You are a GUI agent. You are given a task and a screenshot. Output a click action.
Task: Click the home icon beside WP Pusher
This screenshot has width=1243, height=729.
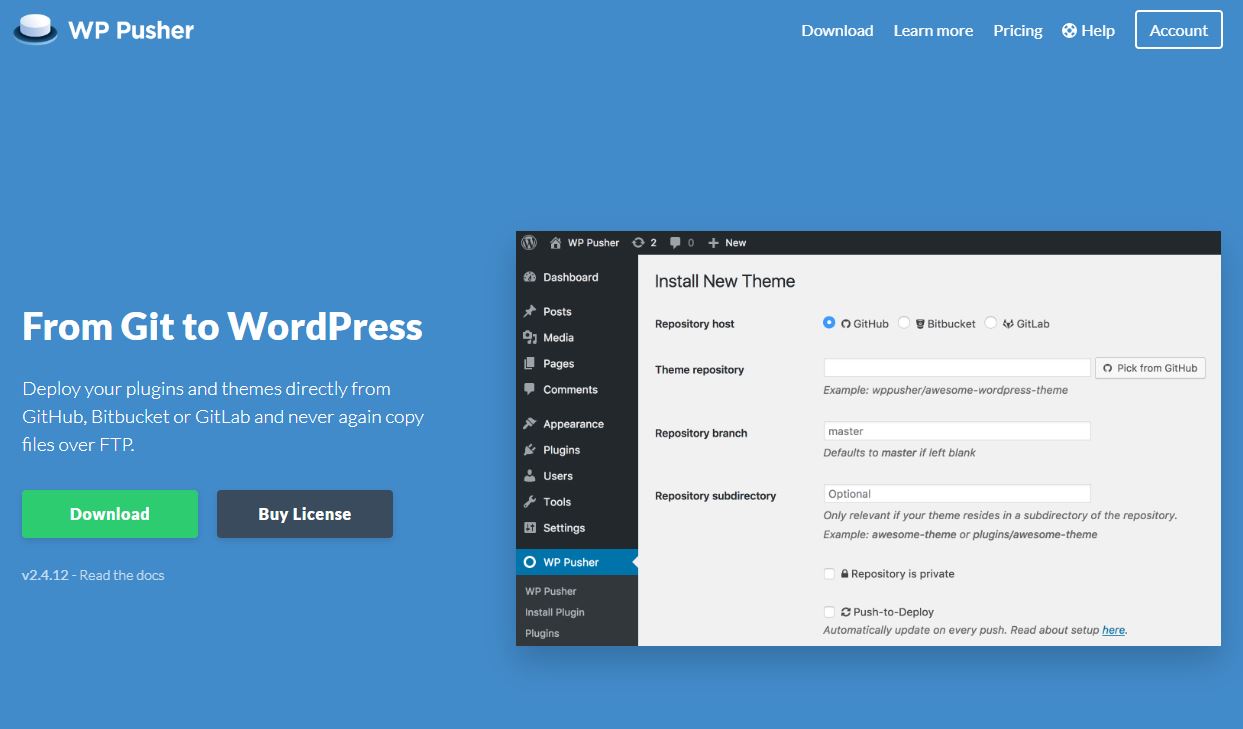(555, 243)
